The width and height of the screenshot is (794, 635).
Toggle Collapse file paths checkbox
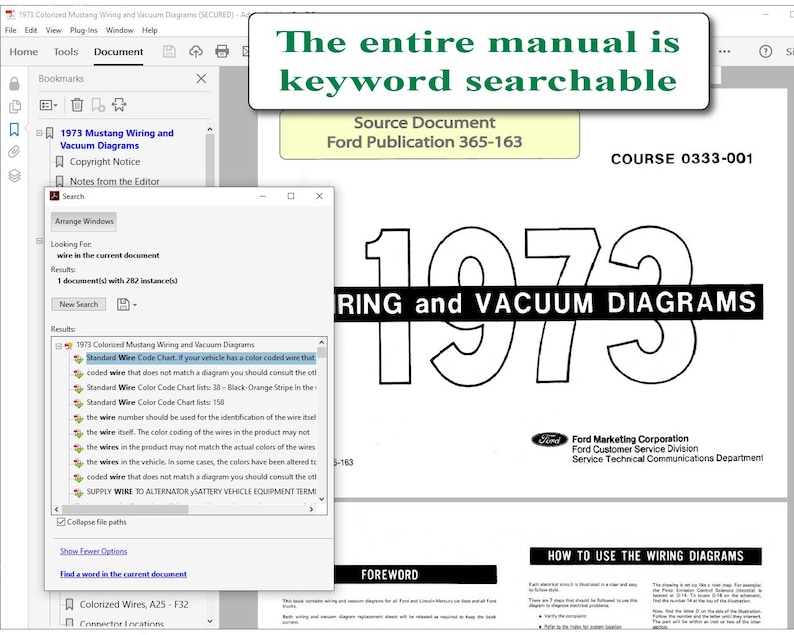pyautogui.click(x=61, y=522)
